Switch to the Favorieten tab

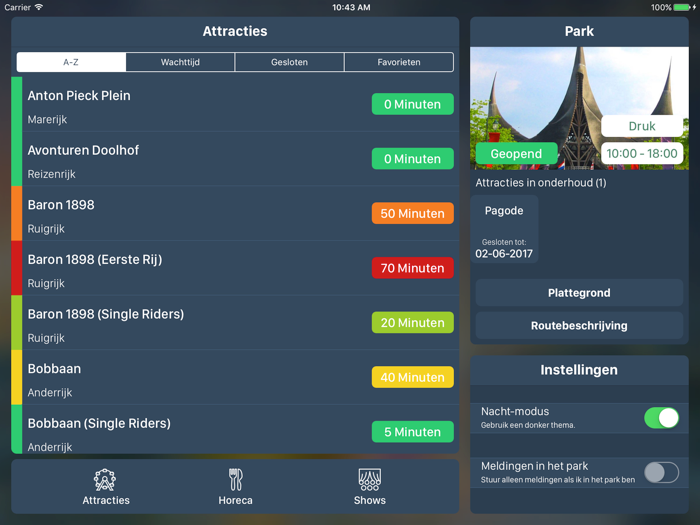[399, 62]
